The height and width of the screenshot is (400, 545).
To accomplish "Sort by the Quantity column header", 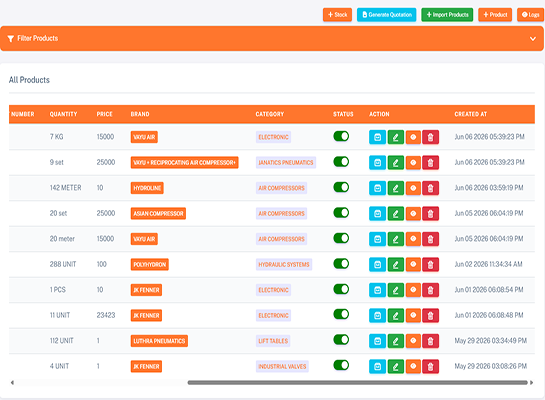I will pos(63,114).
